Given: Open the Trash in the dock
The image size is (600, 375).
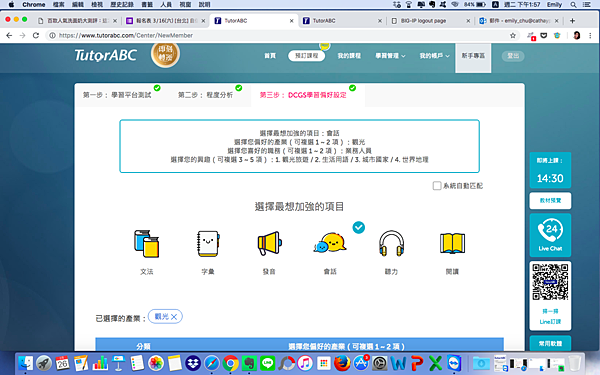Looking at the screenshot, I should click(x=574, y=363).
